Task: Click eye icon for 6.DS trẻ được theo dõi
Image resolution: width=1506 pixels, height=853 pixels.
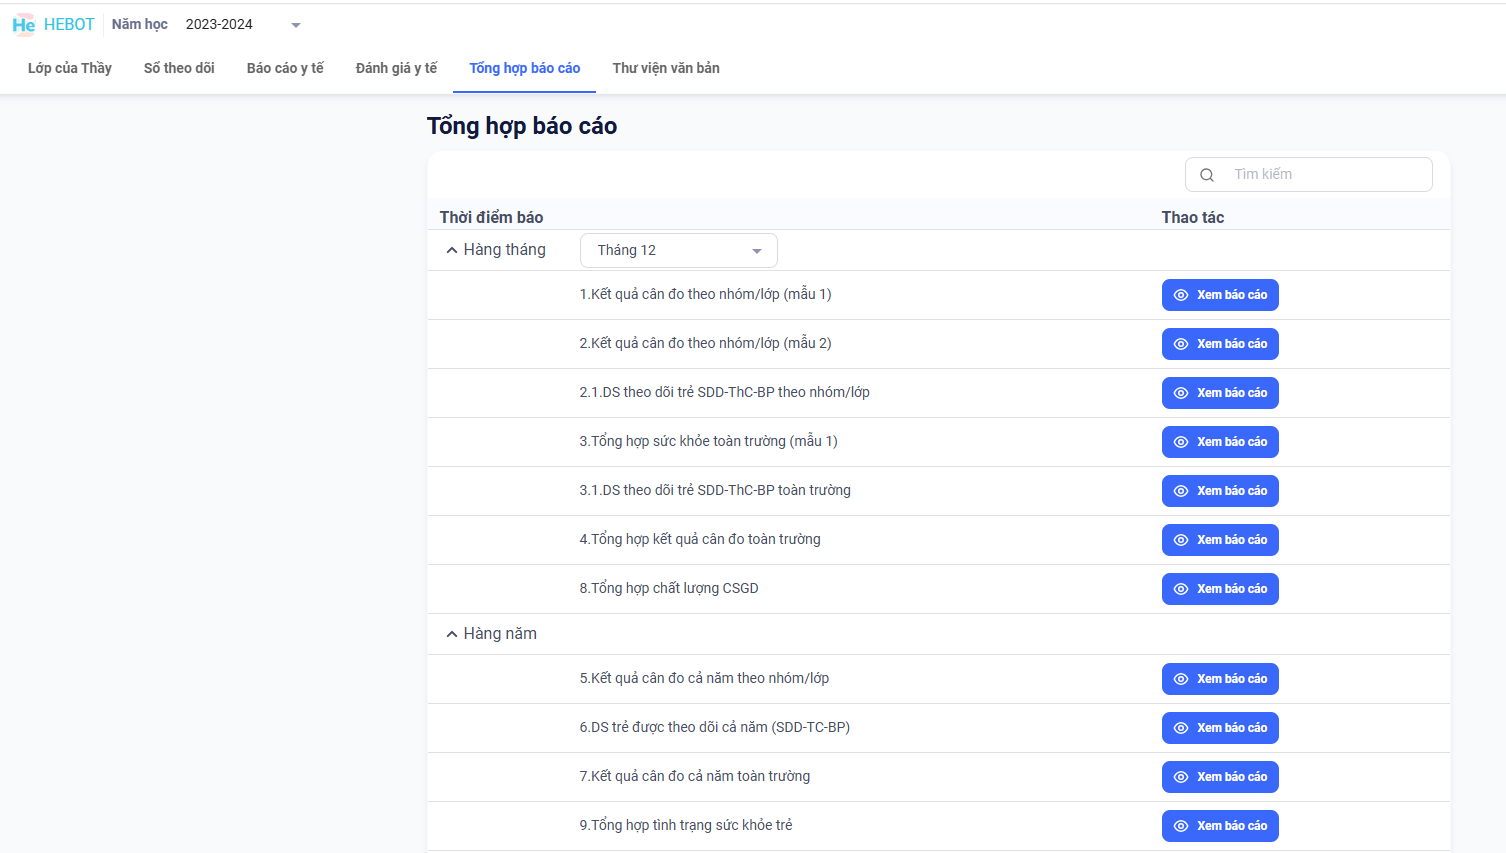Action: 1181,728
